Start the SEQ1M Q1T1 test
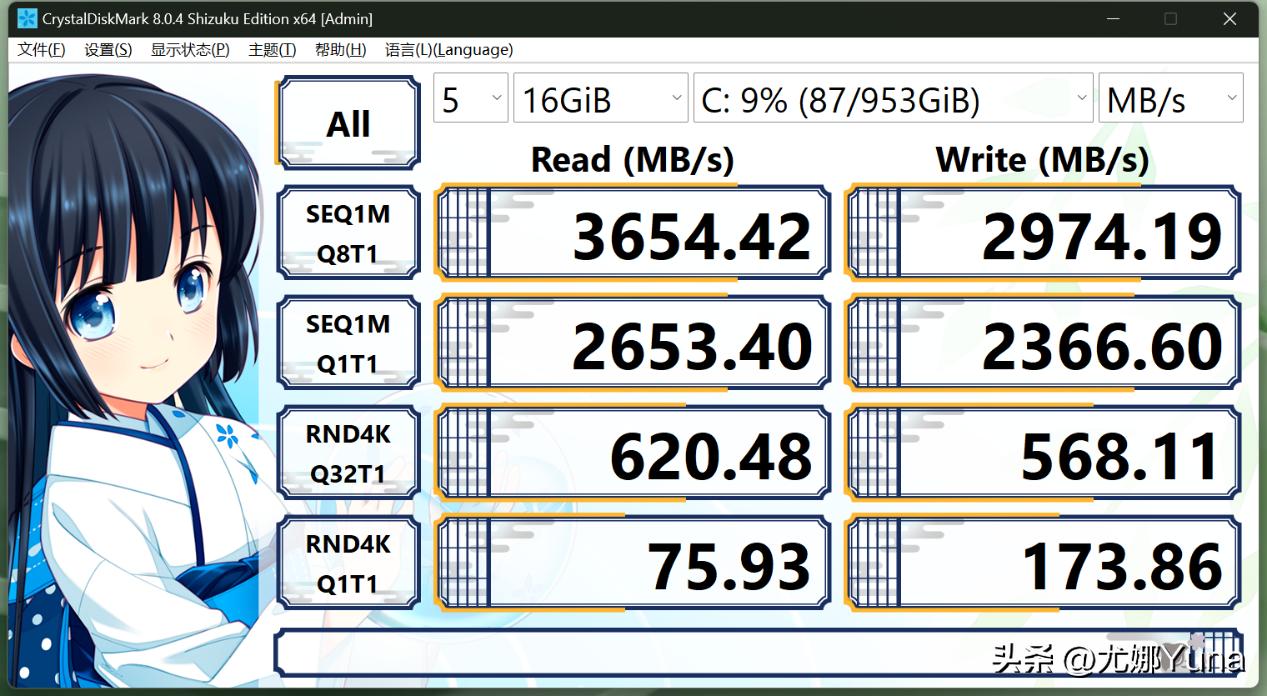This screenshot has width=1267, height=696. 347,342
